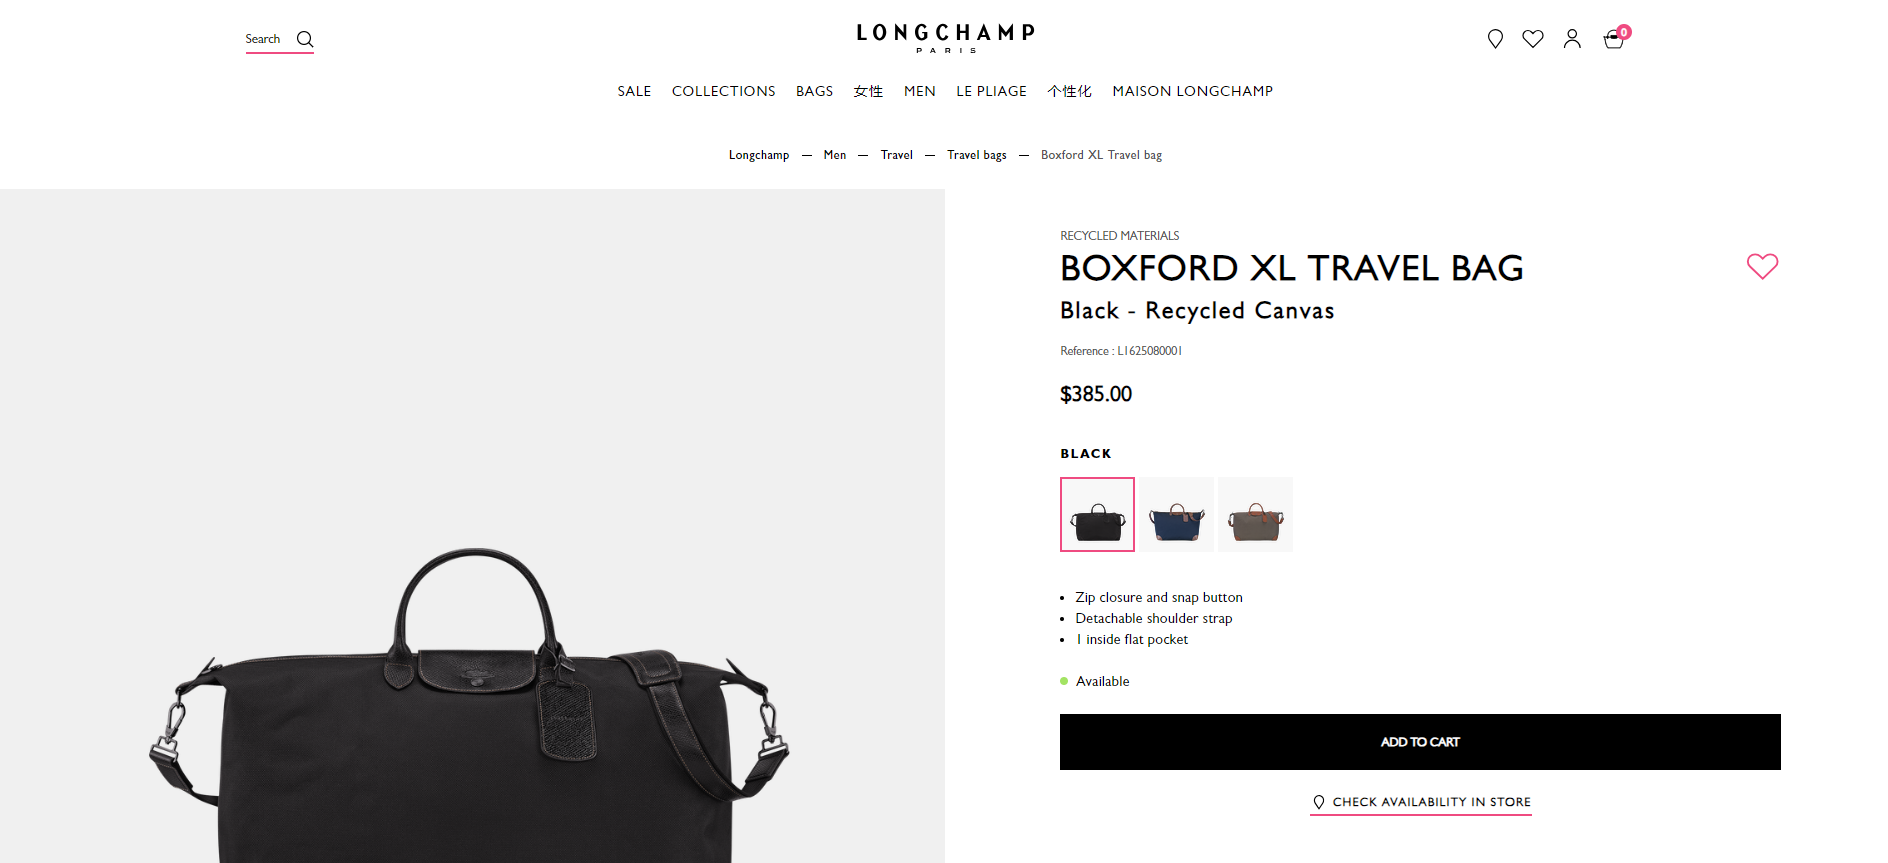The image size is (1888, 863).
Task: Open the account profile icon
Action: point(1572,38)
